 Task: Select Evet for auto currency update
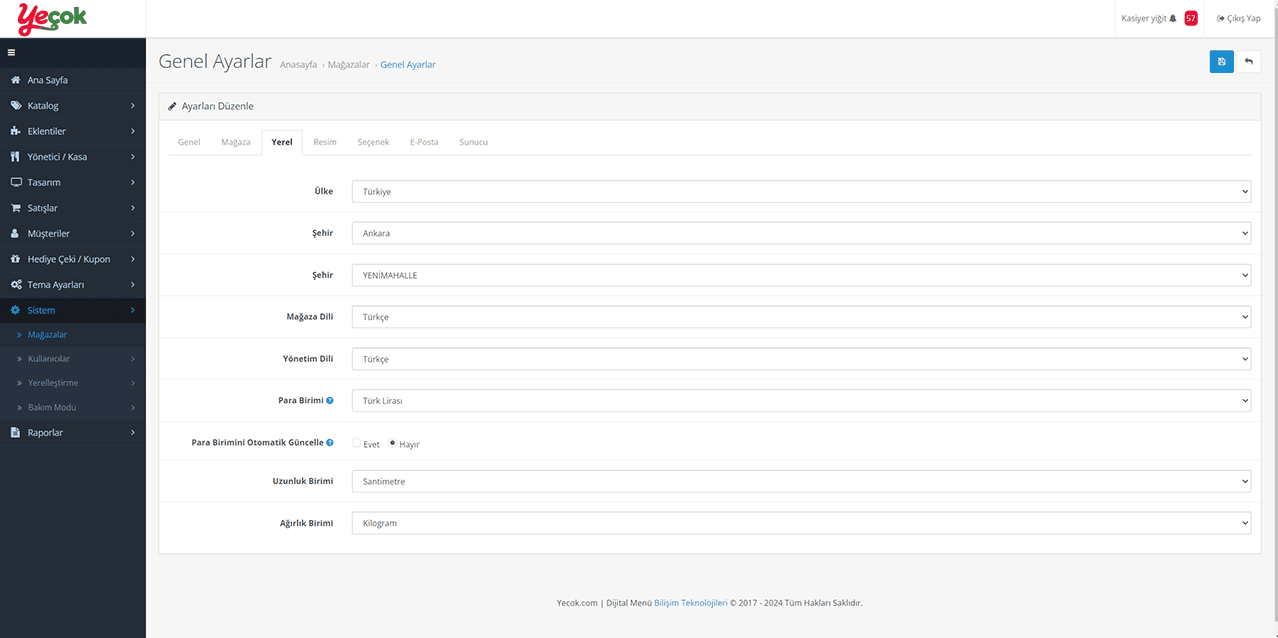(357, 442)
